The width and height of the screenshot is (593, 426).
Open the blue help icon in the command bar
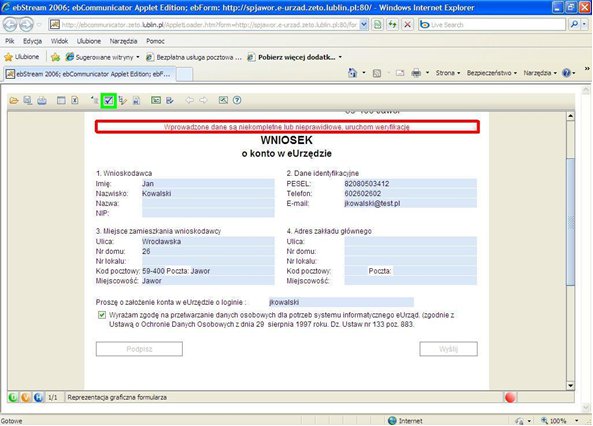click(x=567, y=73)
